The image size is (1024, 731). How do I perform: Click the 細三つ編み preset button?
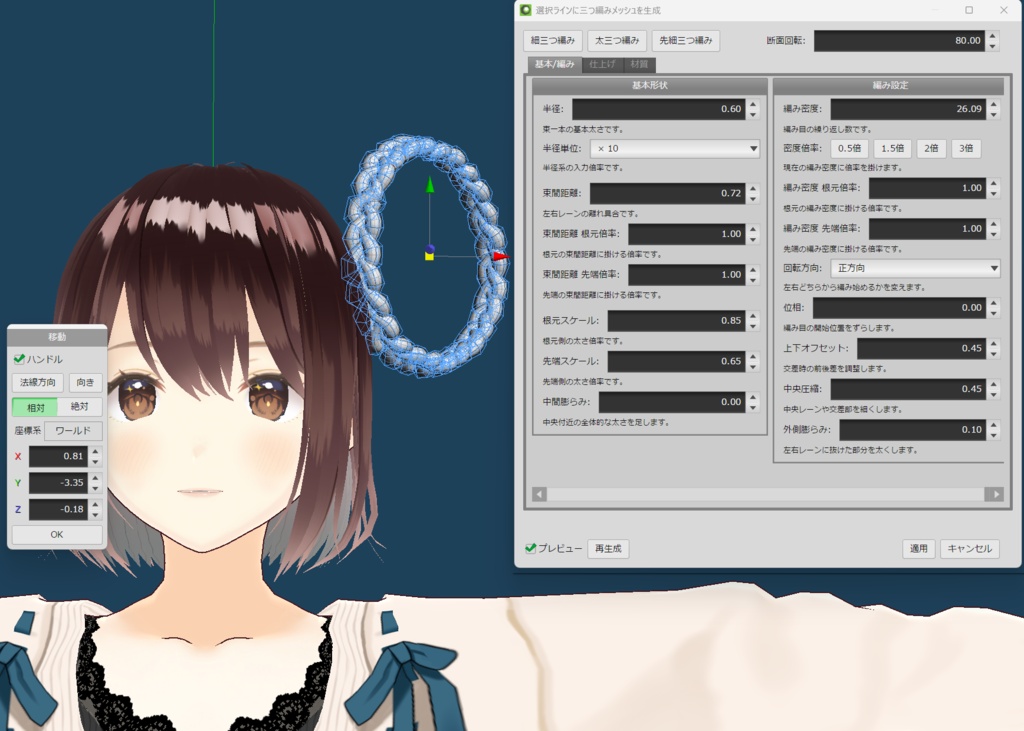(x=552, y=41)
